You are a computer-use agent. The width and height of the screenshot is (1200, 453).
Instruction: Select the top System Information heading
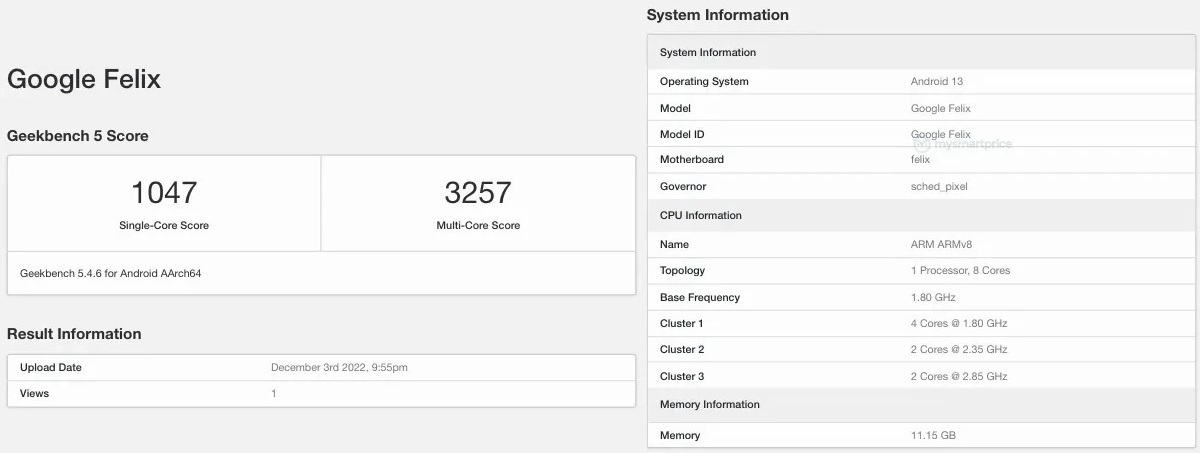718,15
